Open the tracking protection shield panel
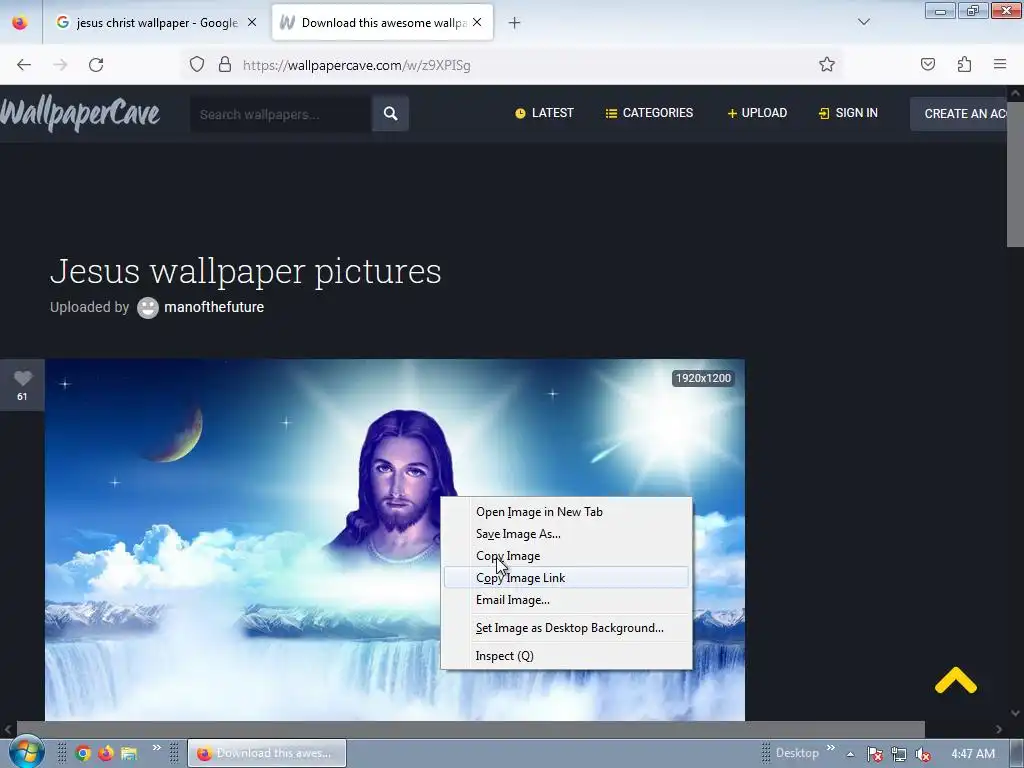This screenshot has width=1024, height=768. pos(197,64)
